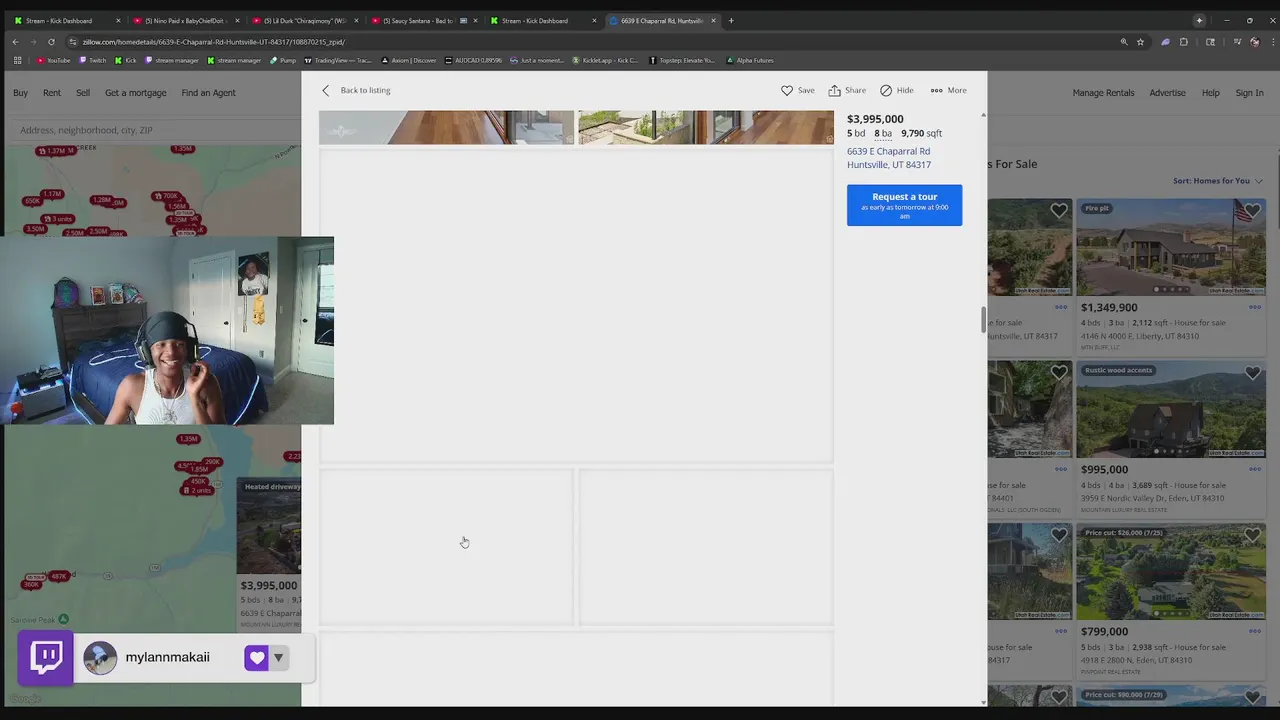Open the three-dot menu on the $1,349,900 card
The height and width of the screenshot is (720, 1280).
(1254, 307)
